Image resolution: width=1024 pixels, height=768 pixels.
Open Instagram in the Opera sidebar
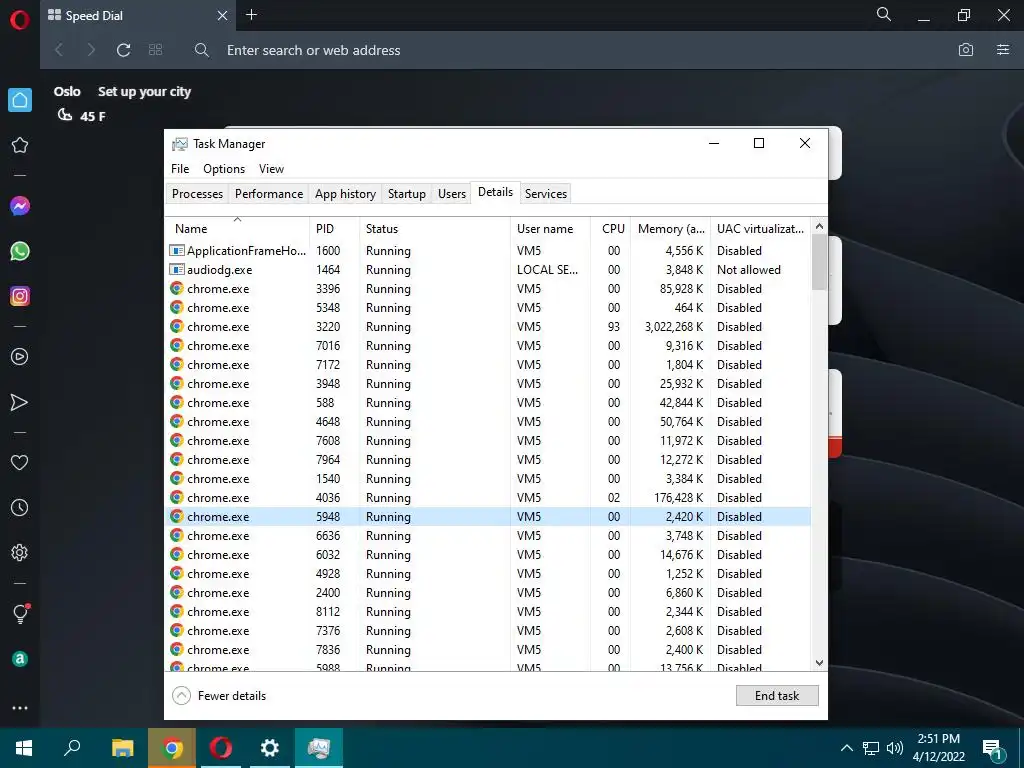click(x=20, y=296)
